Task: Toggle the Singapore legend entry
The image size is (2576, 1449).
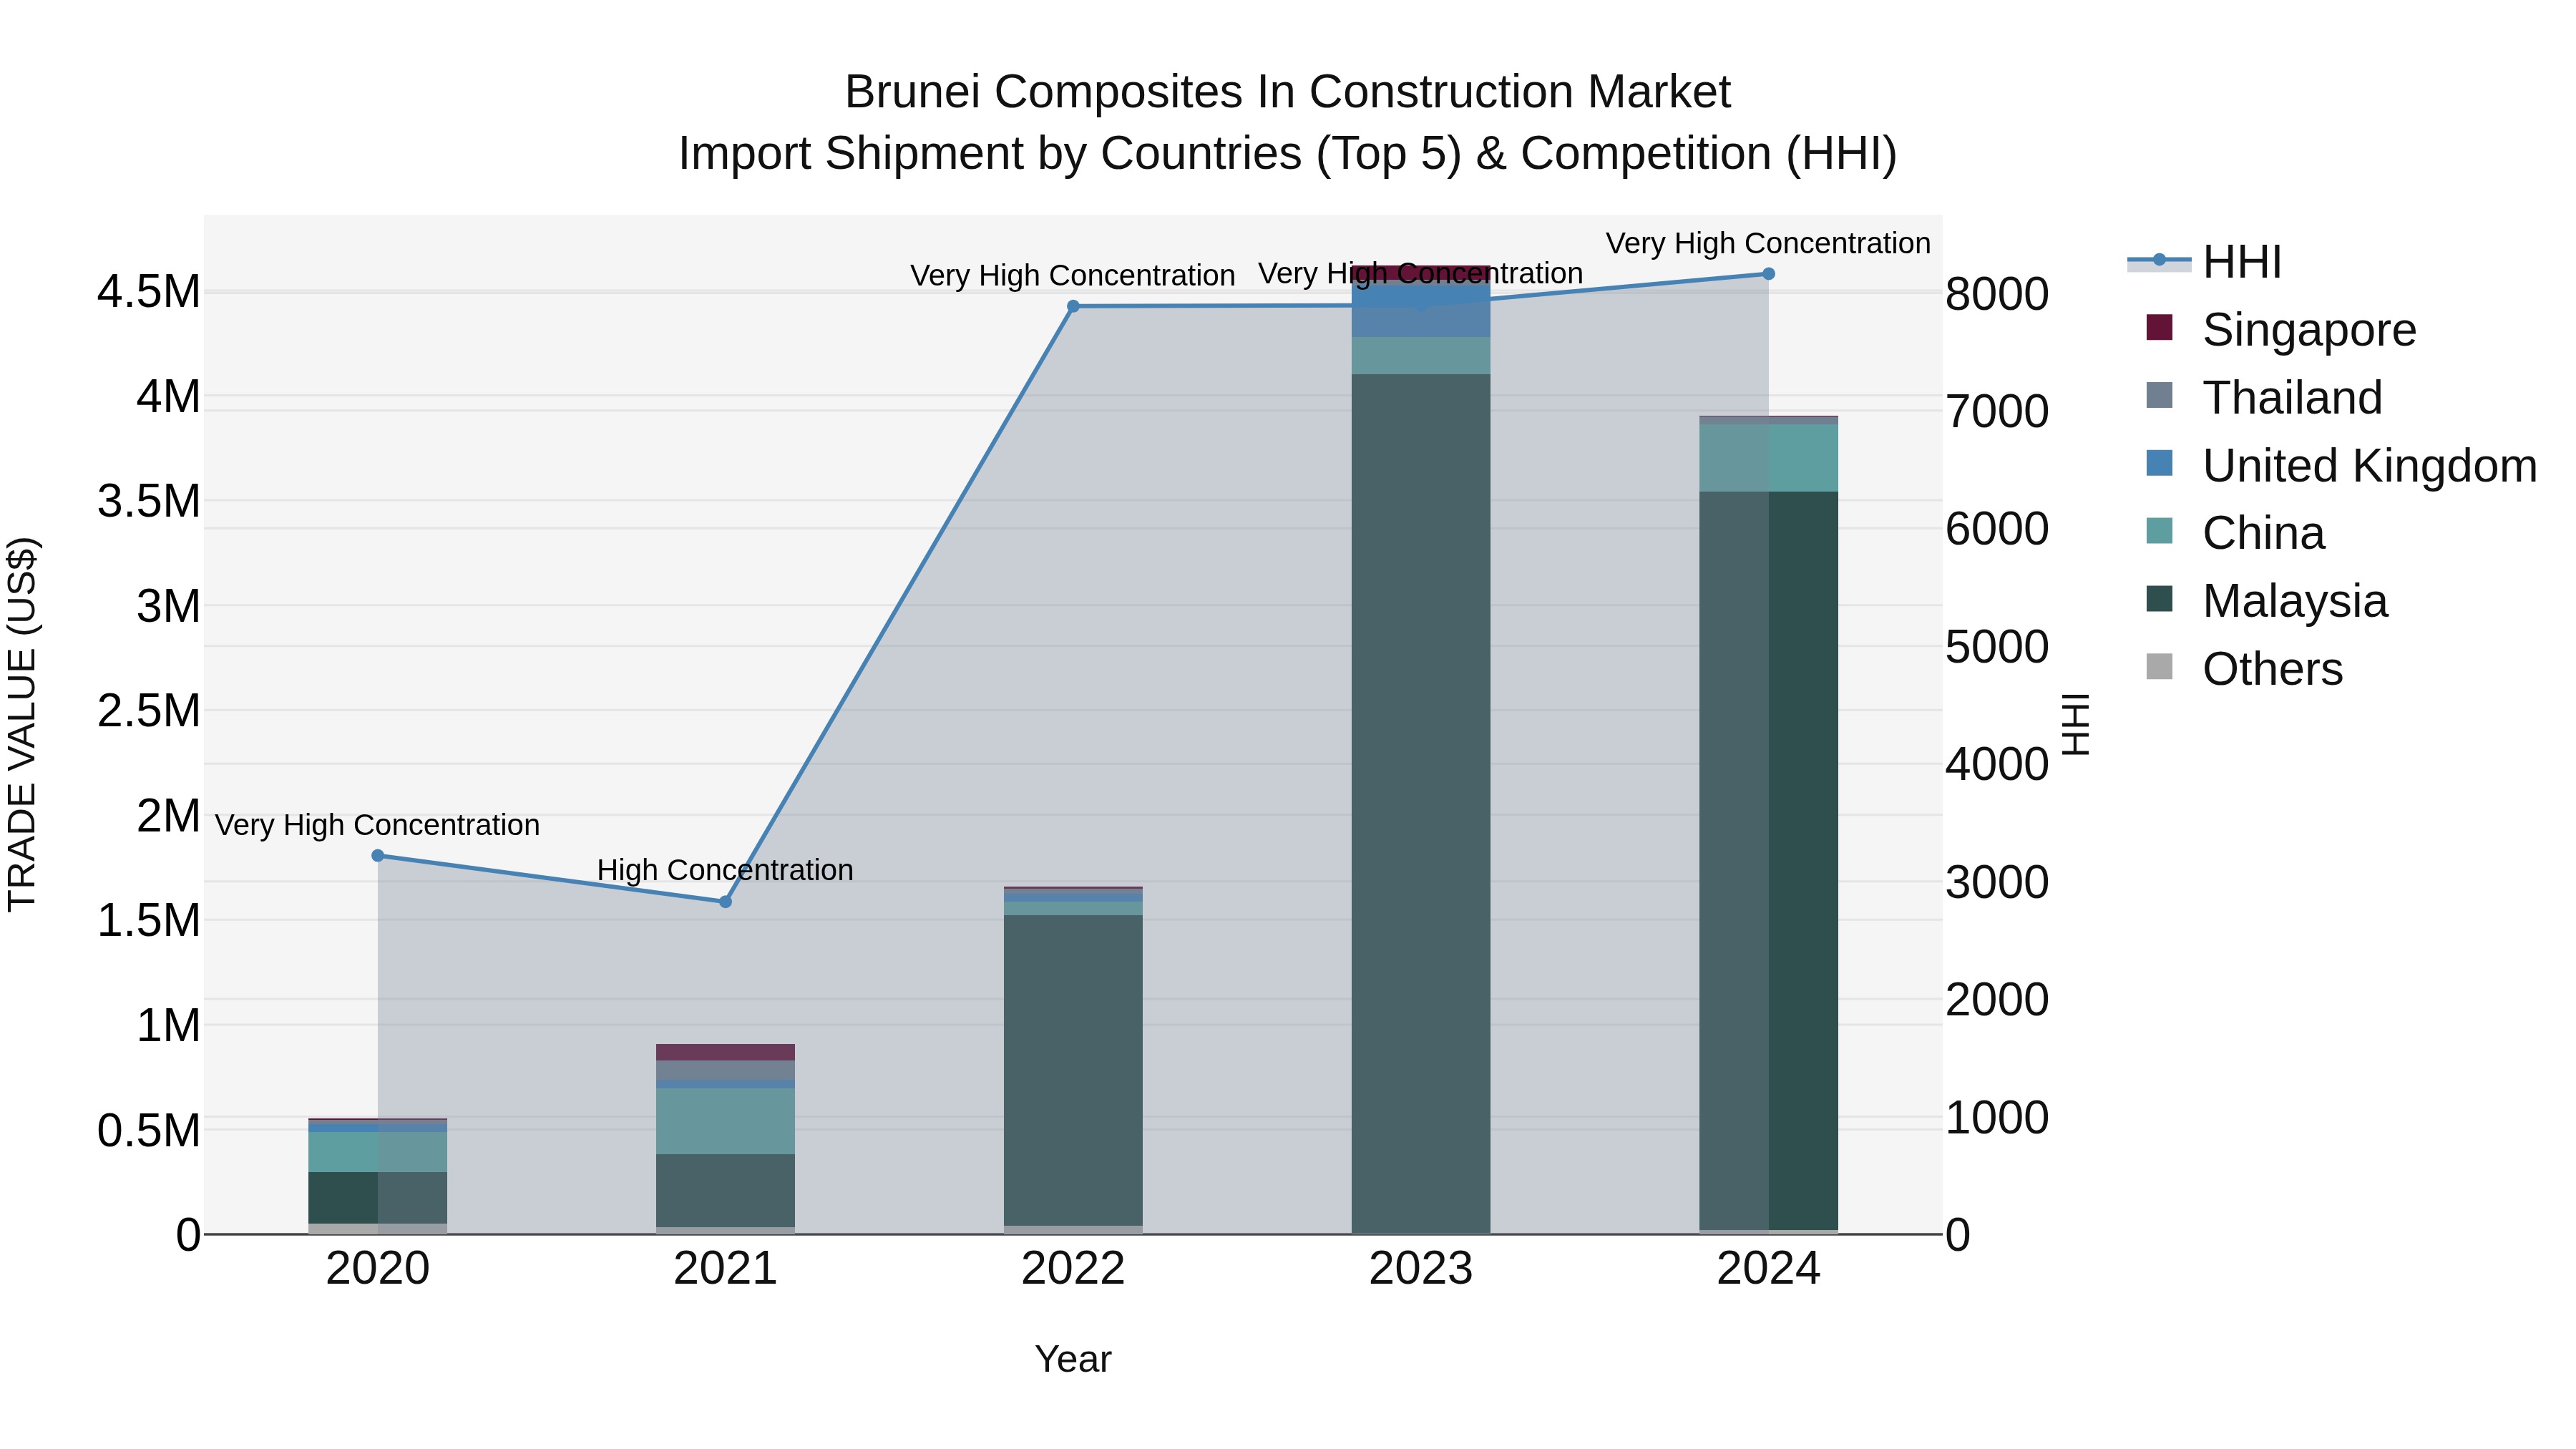Action: point(2280,330)
